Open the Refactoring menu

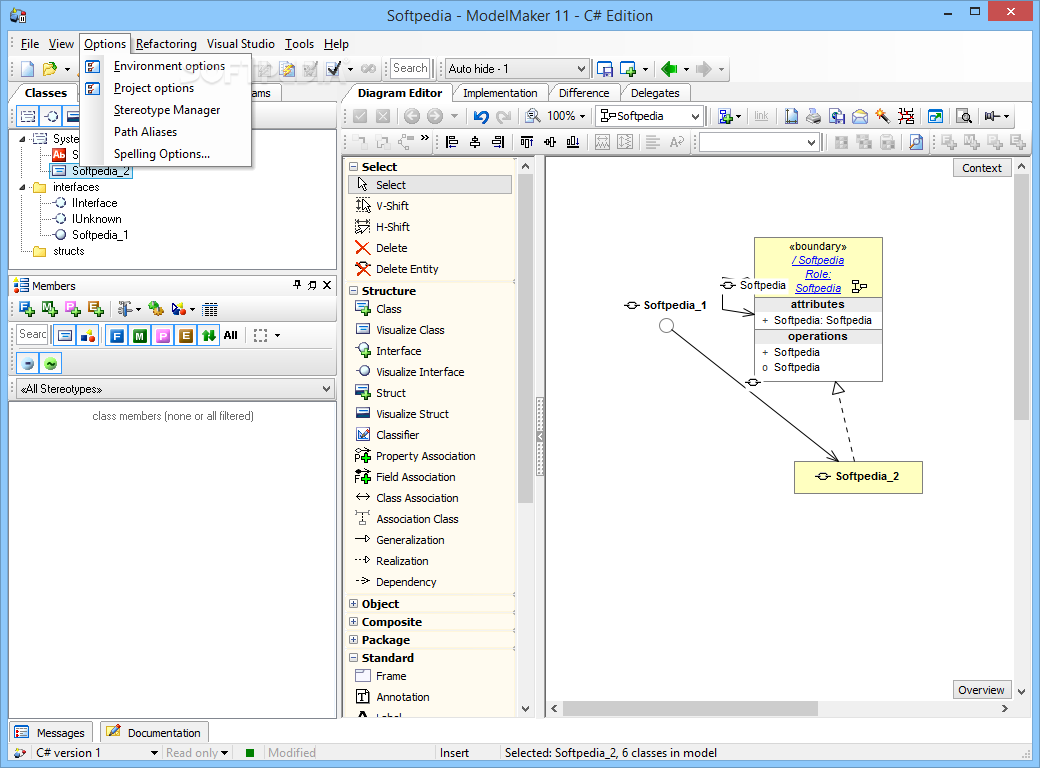pos(166,44)
